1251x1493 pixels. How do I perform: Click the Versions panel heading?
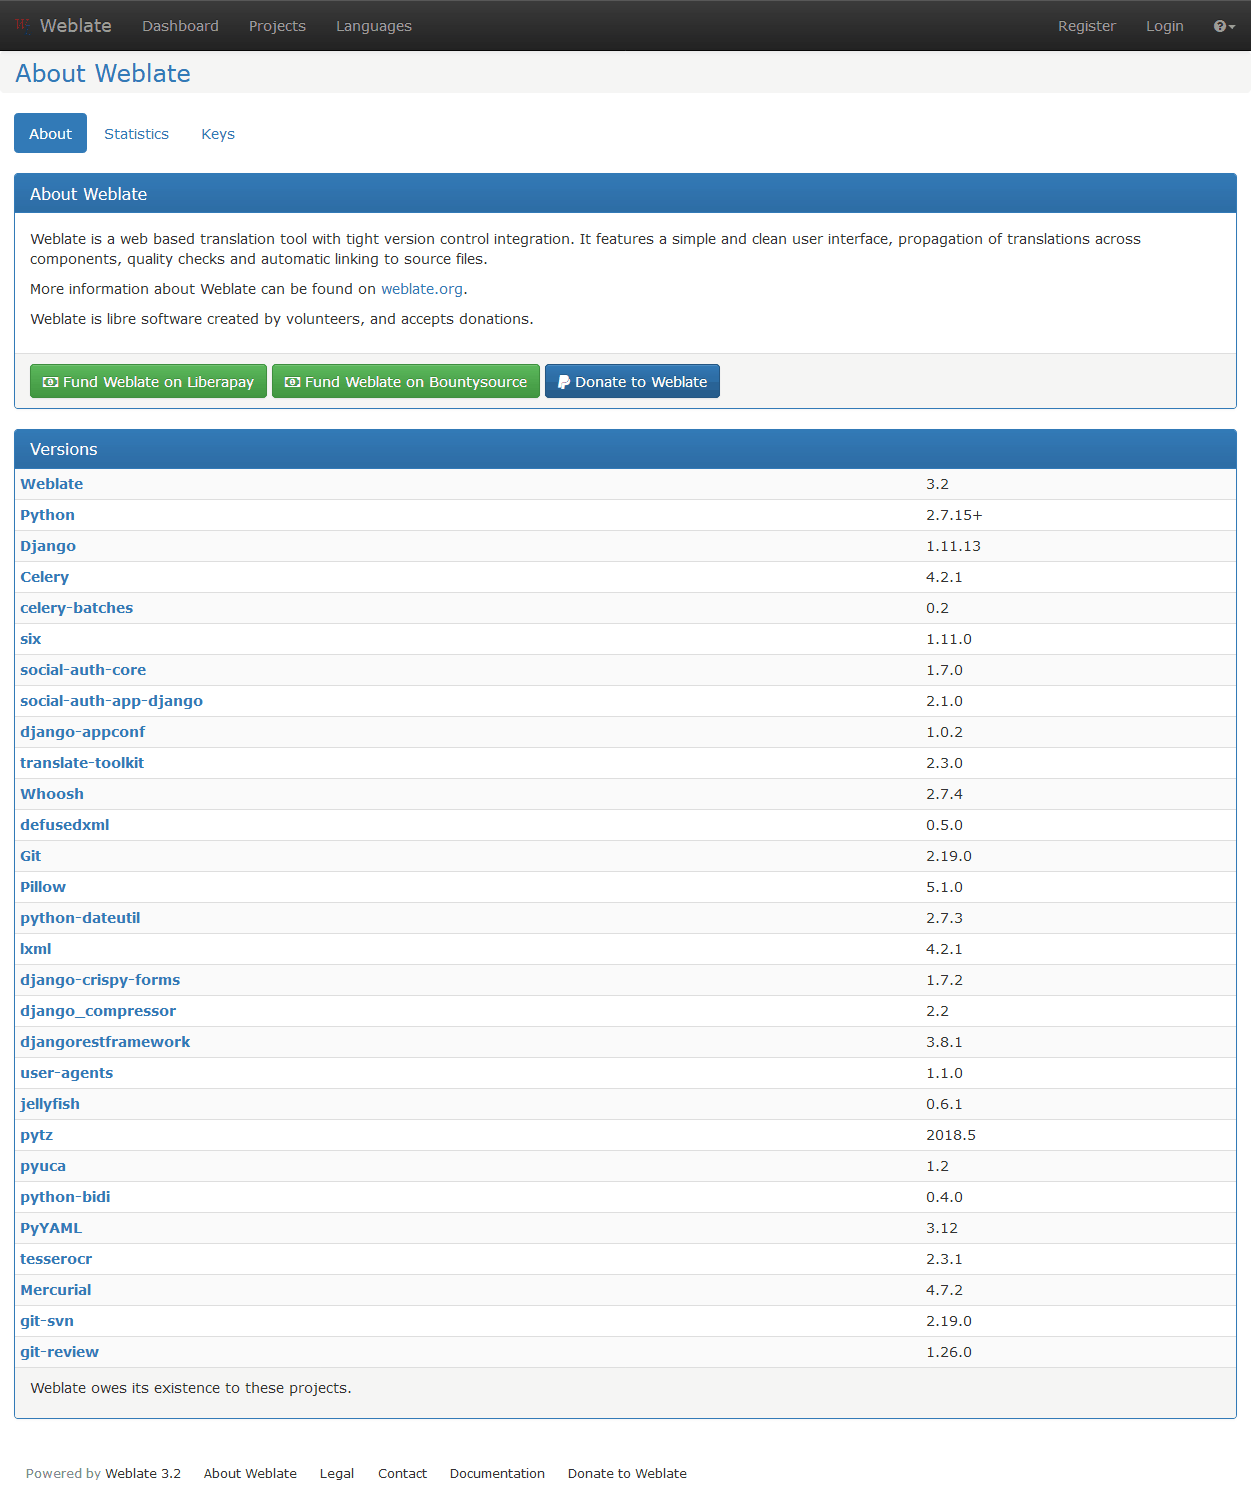(x=64, y=449)
